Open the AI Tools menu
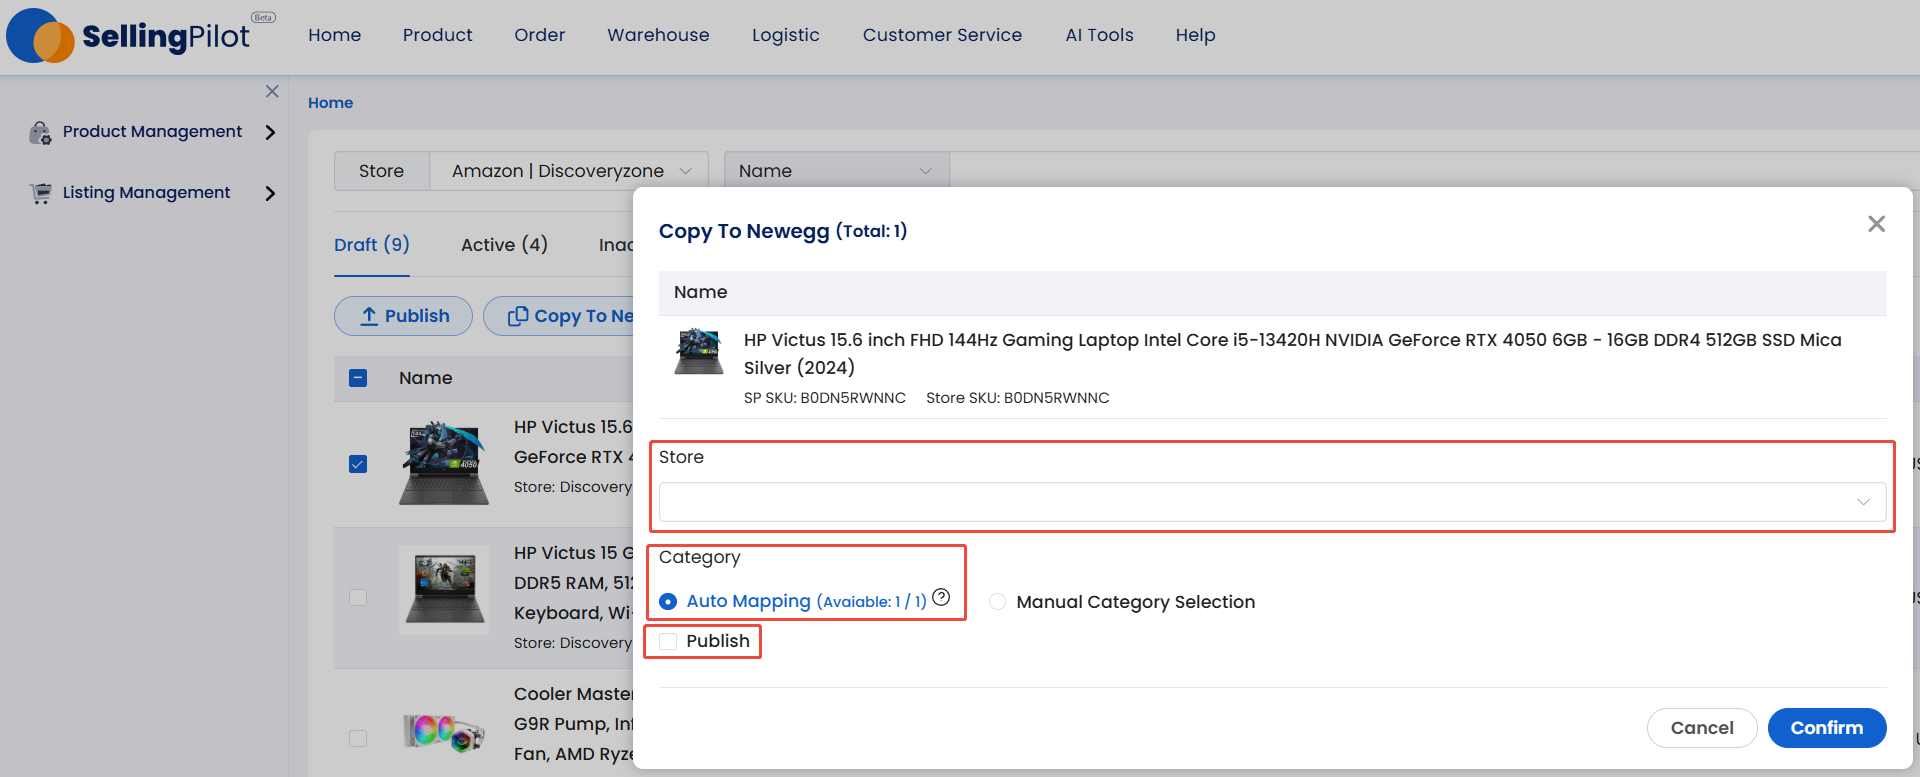This screenshot has height=777, width=1920. pyautogui.click(x=1099, y=35)
